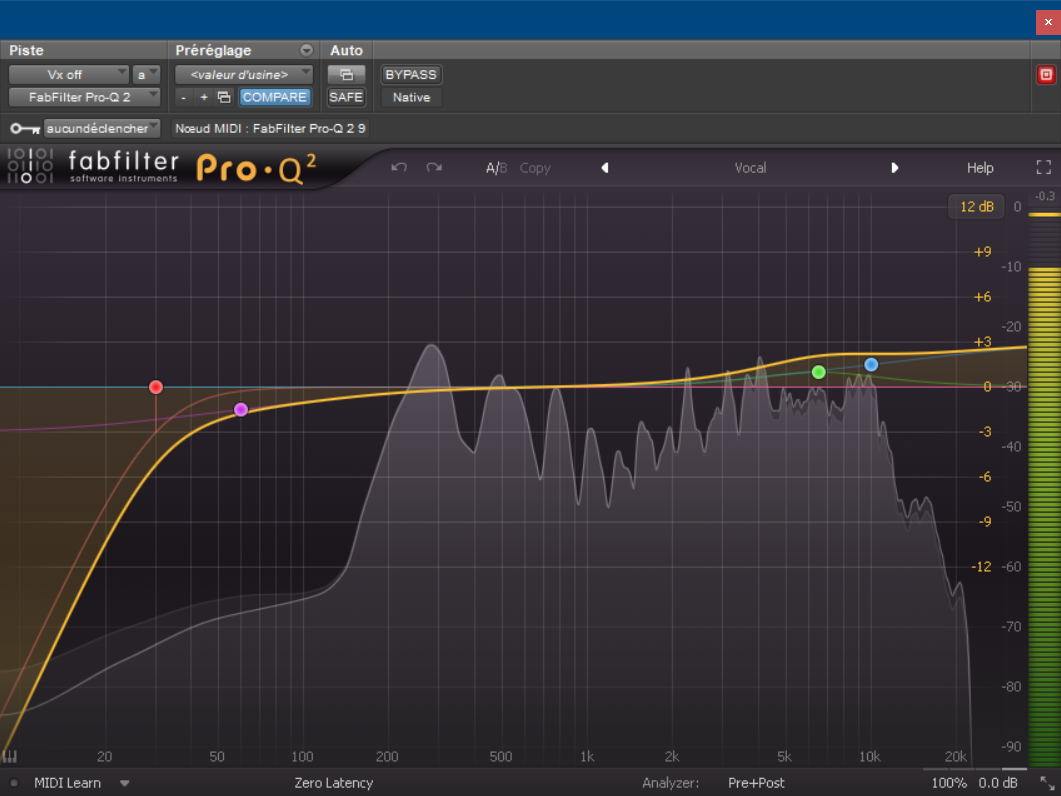
Task: Open the Pre+Post analyzer settings
Action: click(756, 783)
